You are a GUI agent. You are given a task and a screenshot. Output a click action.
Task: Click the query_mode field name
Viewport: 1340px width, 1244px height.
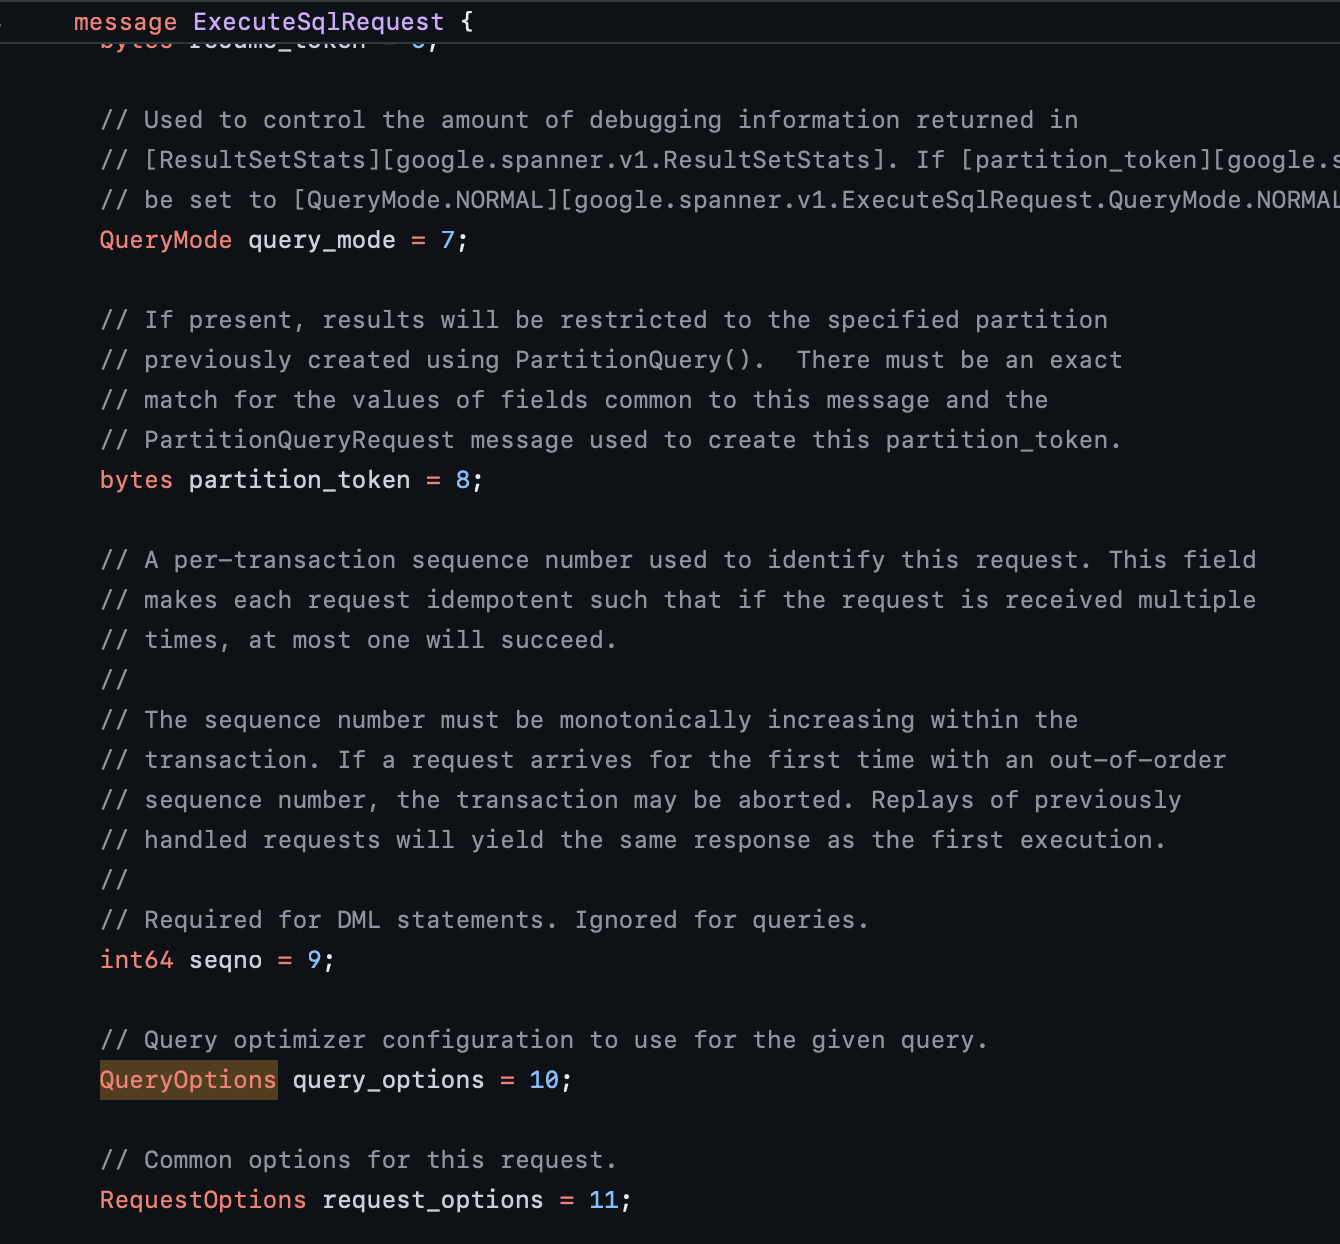pyautogui.click(x=322, y=240)
